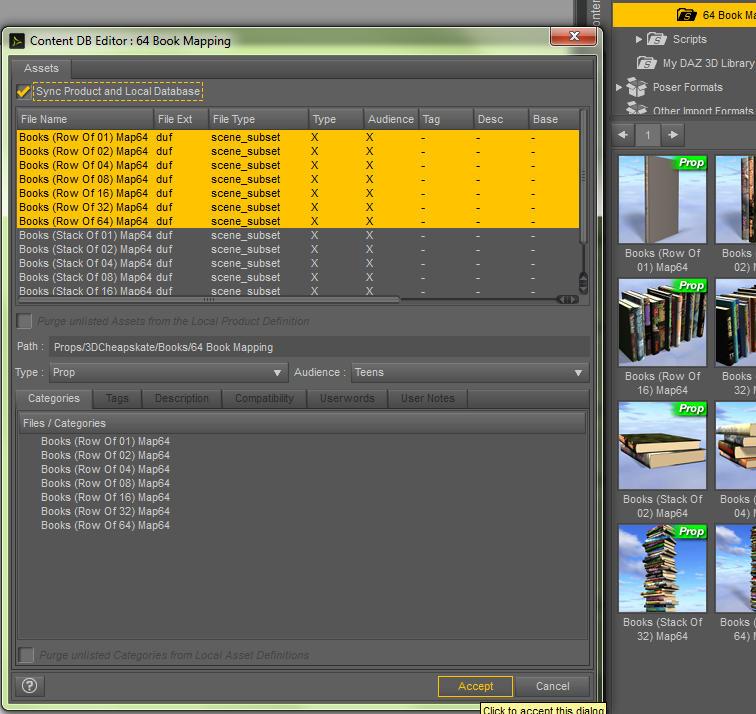
Task: Switch to the Description tab
Action: click(182, 399)
